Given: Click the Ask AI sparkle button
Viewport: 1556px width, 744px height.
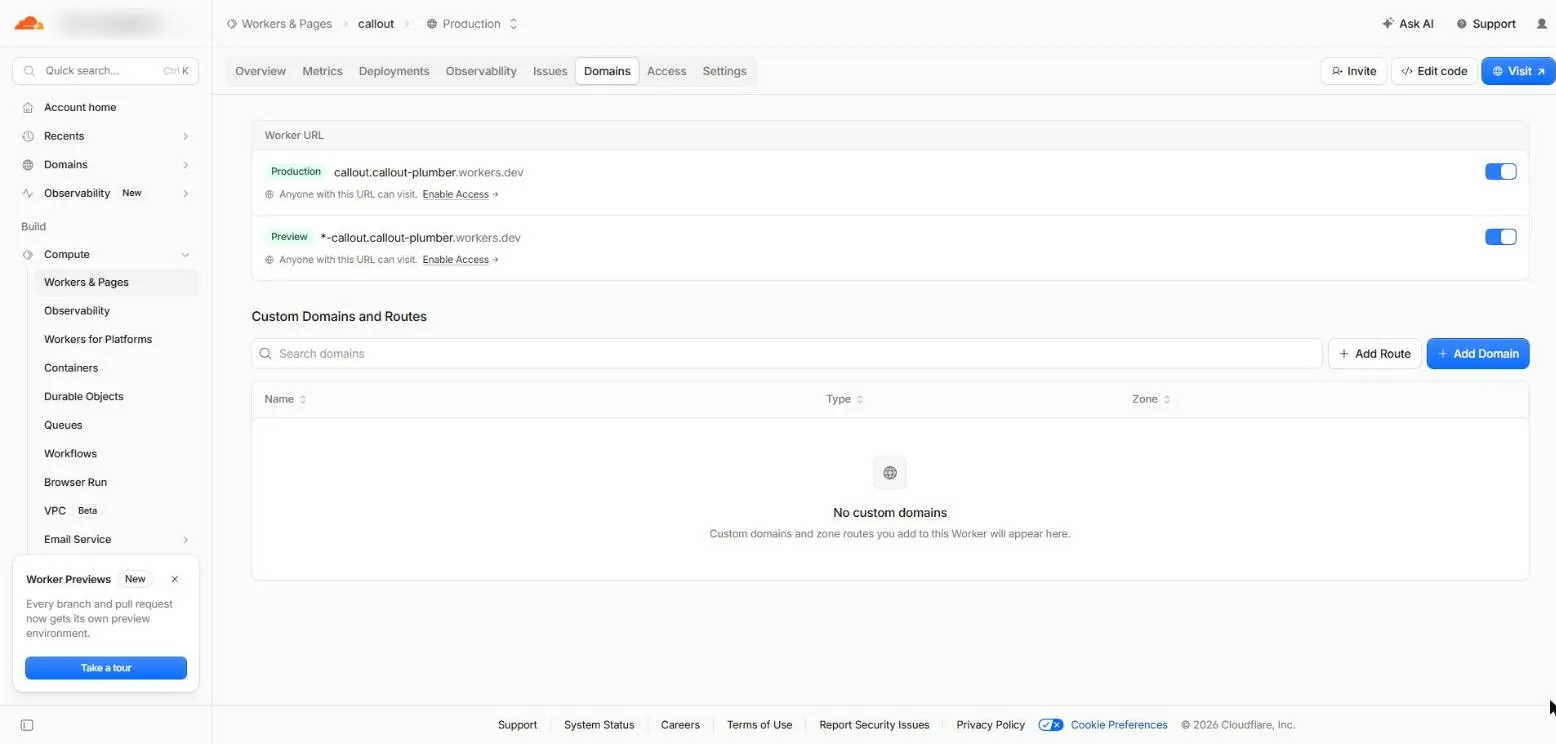Looking at the screenshot, I should coord(1407,24).
